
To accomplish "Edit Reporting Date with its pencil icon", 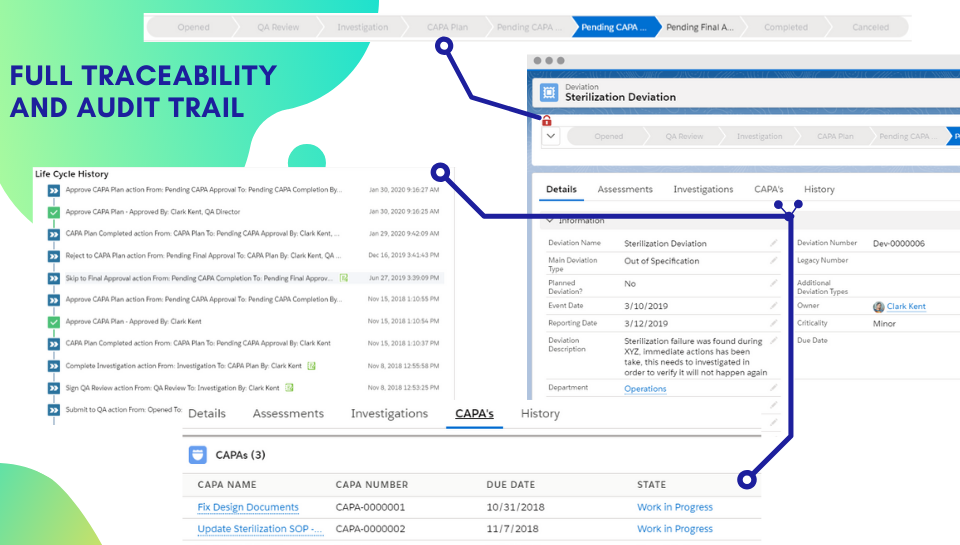I will (774, 323).
